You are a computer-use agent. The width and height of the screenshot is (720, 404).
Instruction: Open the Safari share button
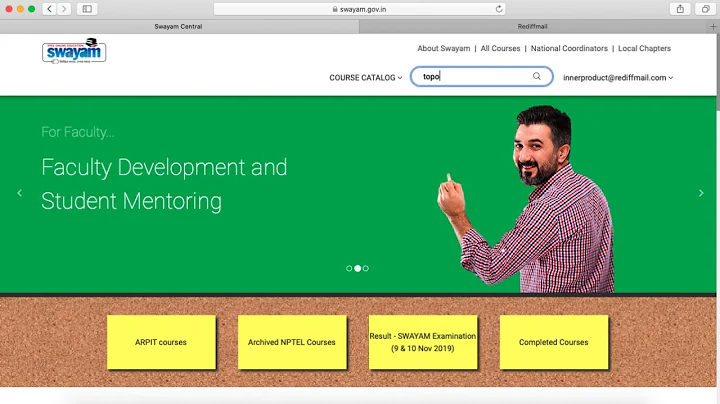pyautogui.click(x=680, y=9)
